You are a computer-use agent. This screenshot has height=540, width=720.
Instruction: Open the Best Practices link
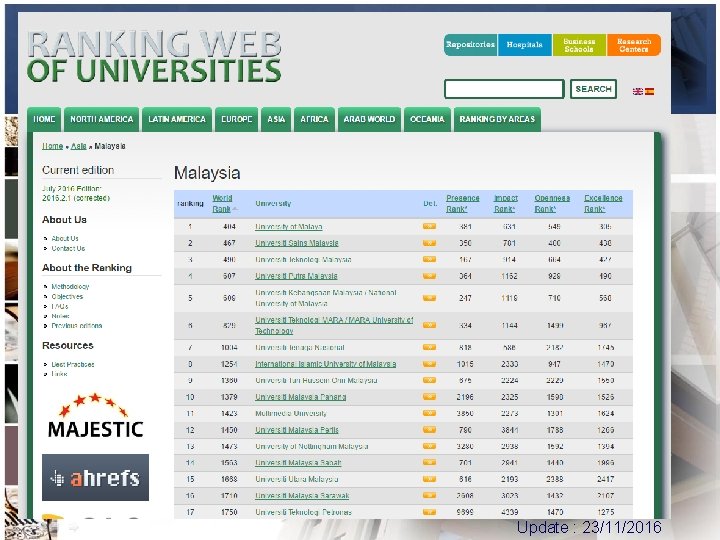click(73, 365)
